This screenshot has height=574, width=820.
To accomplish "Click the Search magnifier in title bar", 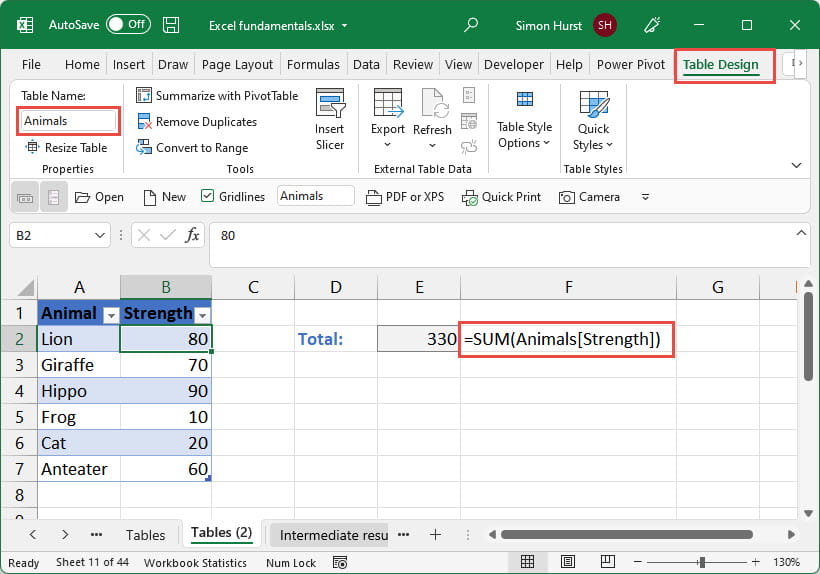I will click(472, 25).
